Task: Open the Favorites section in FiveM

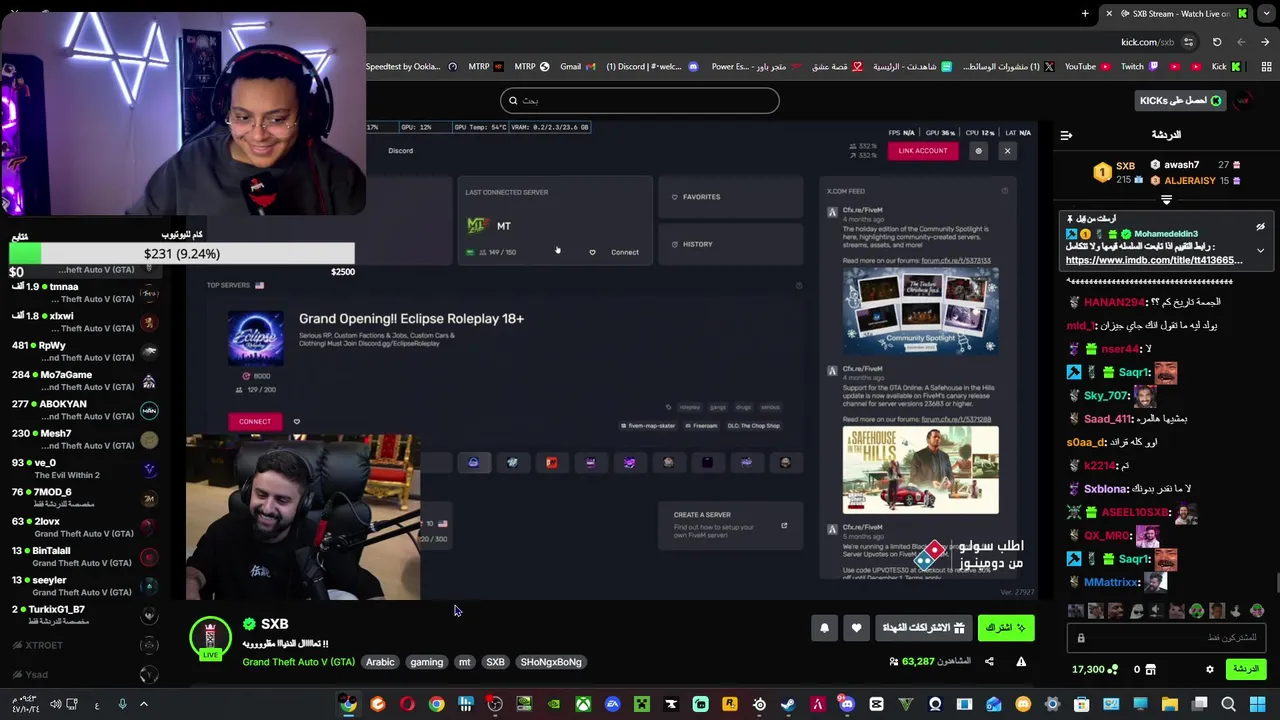Action: (x=730, y=197)
